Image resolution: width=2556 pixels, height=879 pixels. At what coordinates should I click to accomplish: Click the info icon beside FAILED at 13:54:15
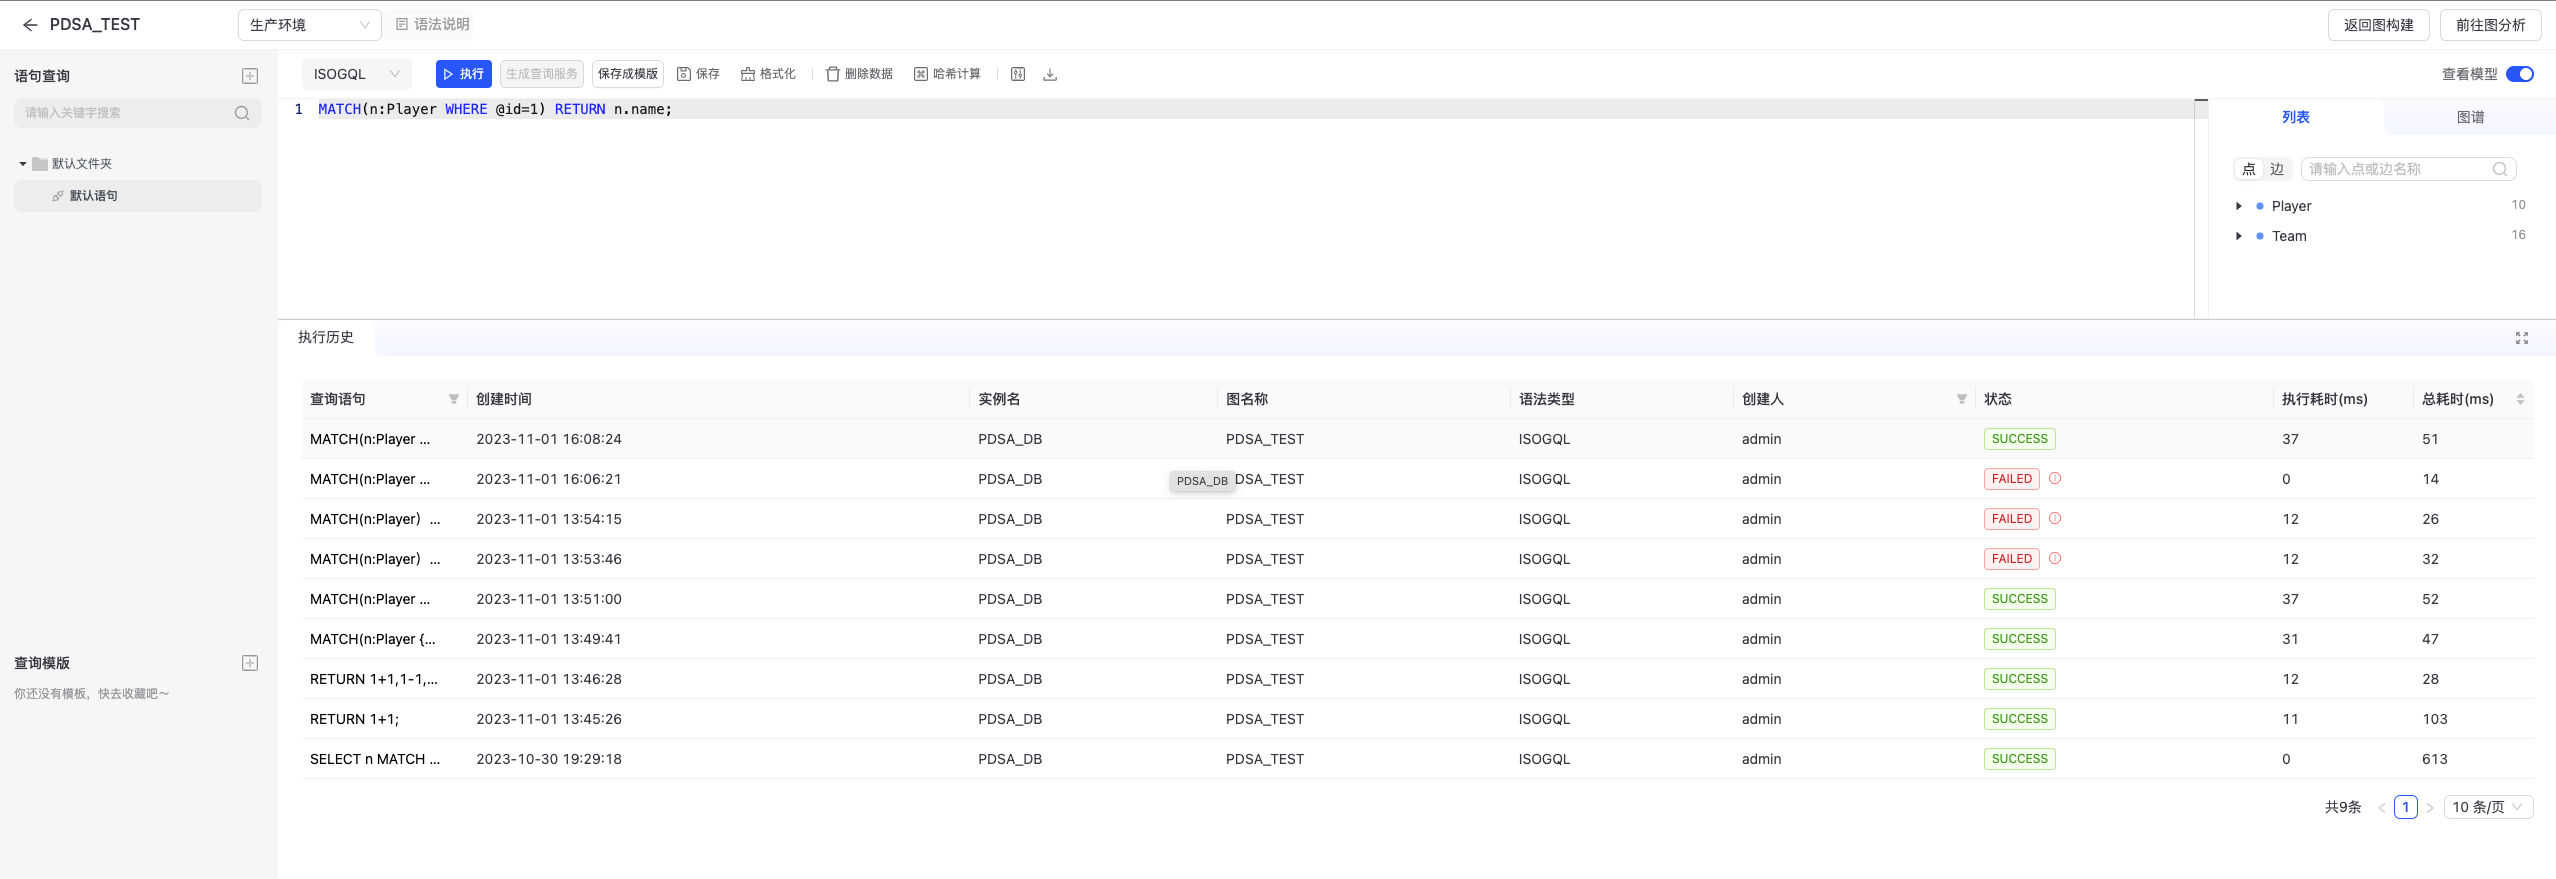(2055, 518)
